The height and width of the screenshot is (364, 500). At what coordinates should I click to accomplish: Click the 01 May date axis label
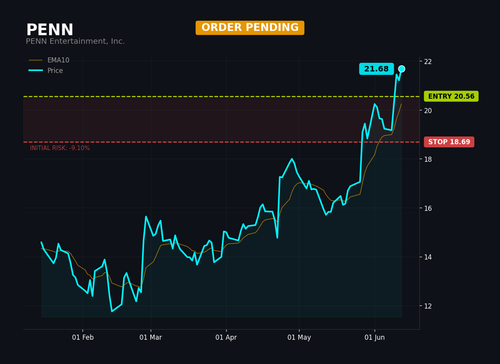pos(299,337)
